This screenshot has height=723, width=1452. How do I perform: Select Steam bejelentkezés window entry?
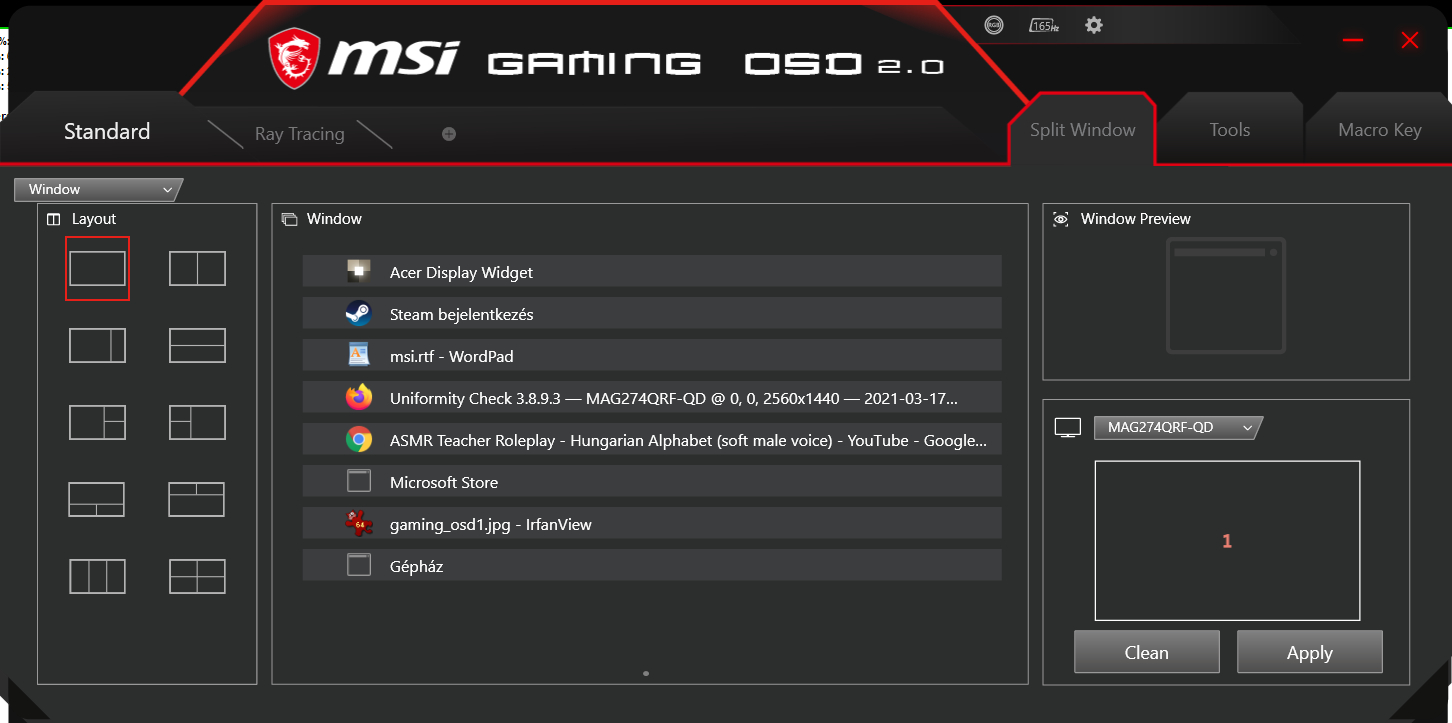click(x=652, y=314)
